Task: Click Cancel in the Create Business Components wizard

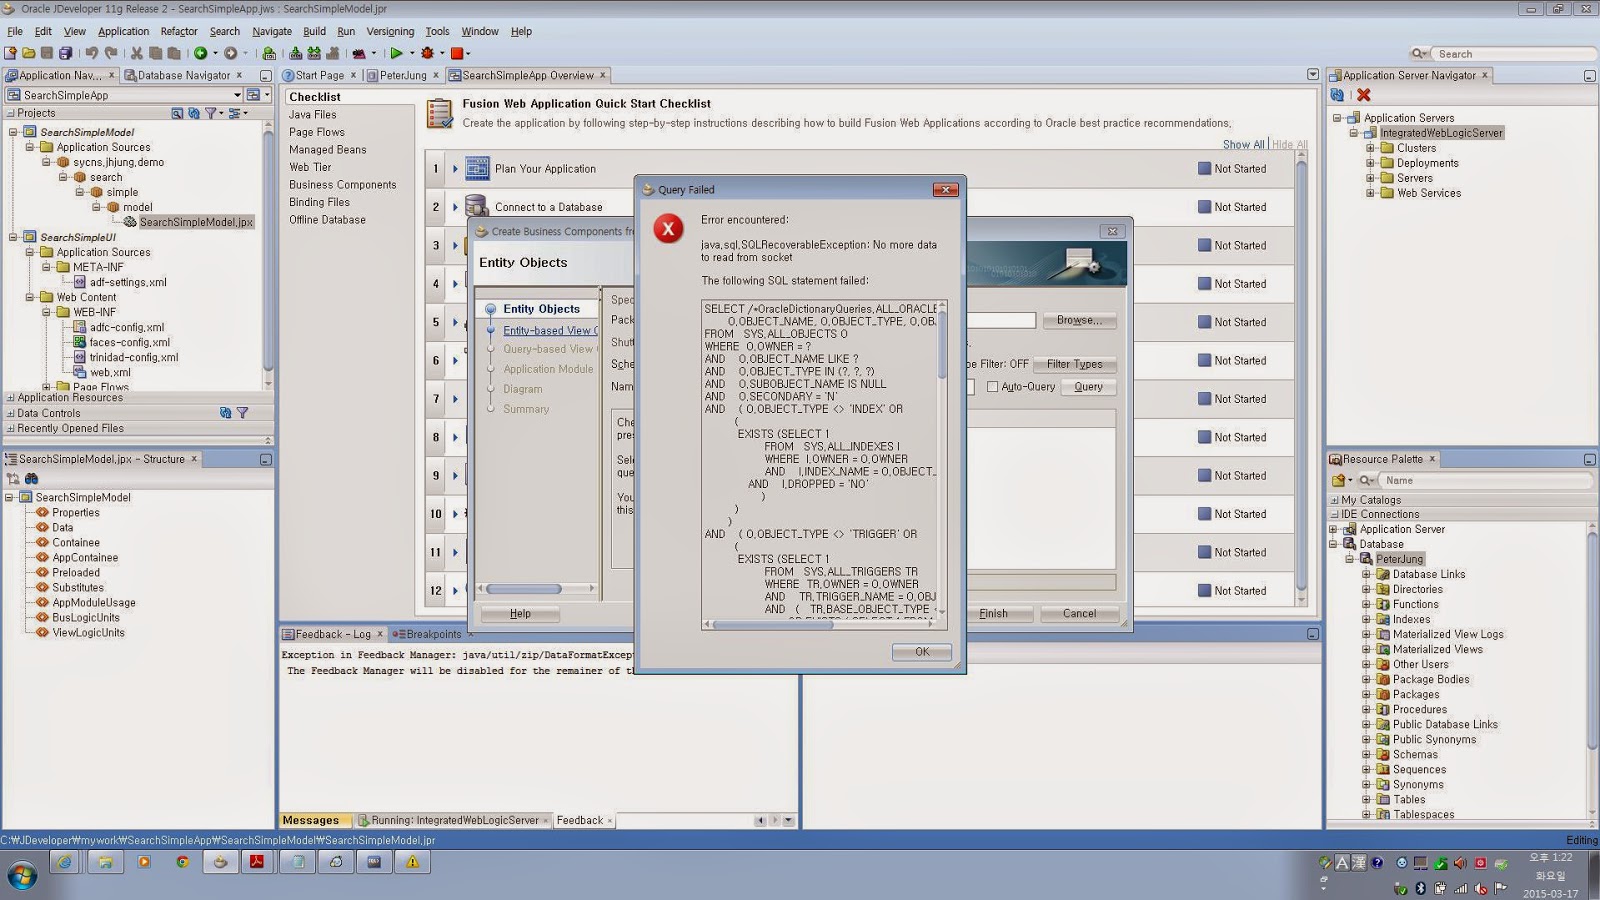Action: coord(1079,613)
